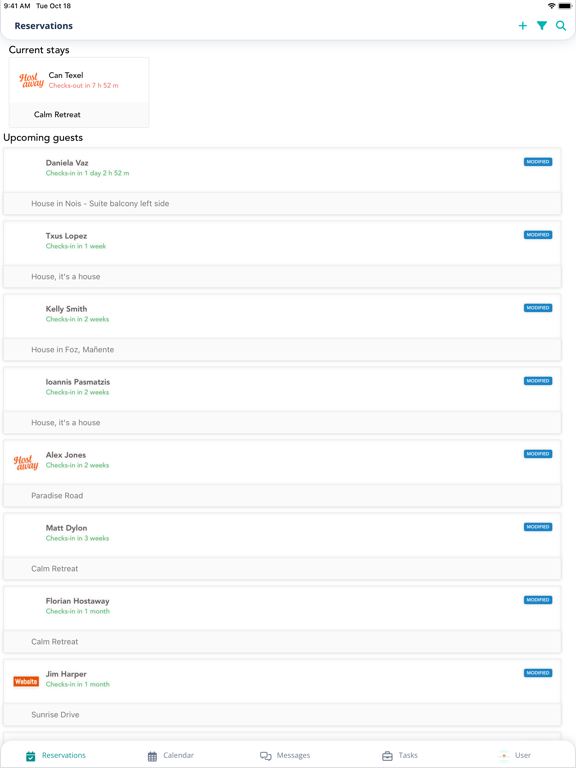Click 'Checks-in in 1 day 2 h 52 m'
The image size is (576, 768).
coord(87,173)
